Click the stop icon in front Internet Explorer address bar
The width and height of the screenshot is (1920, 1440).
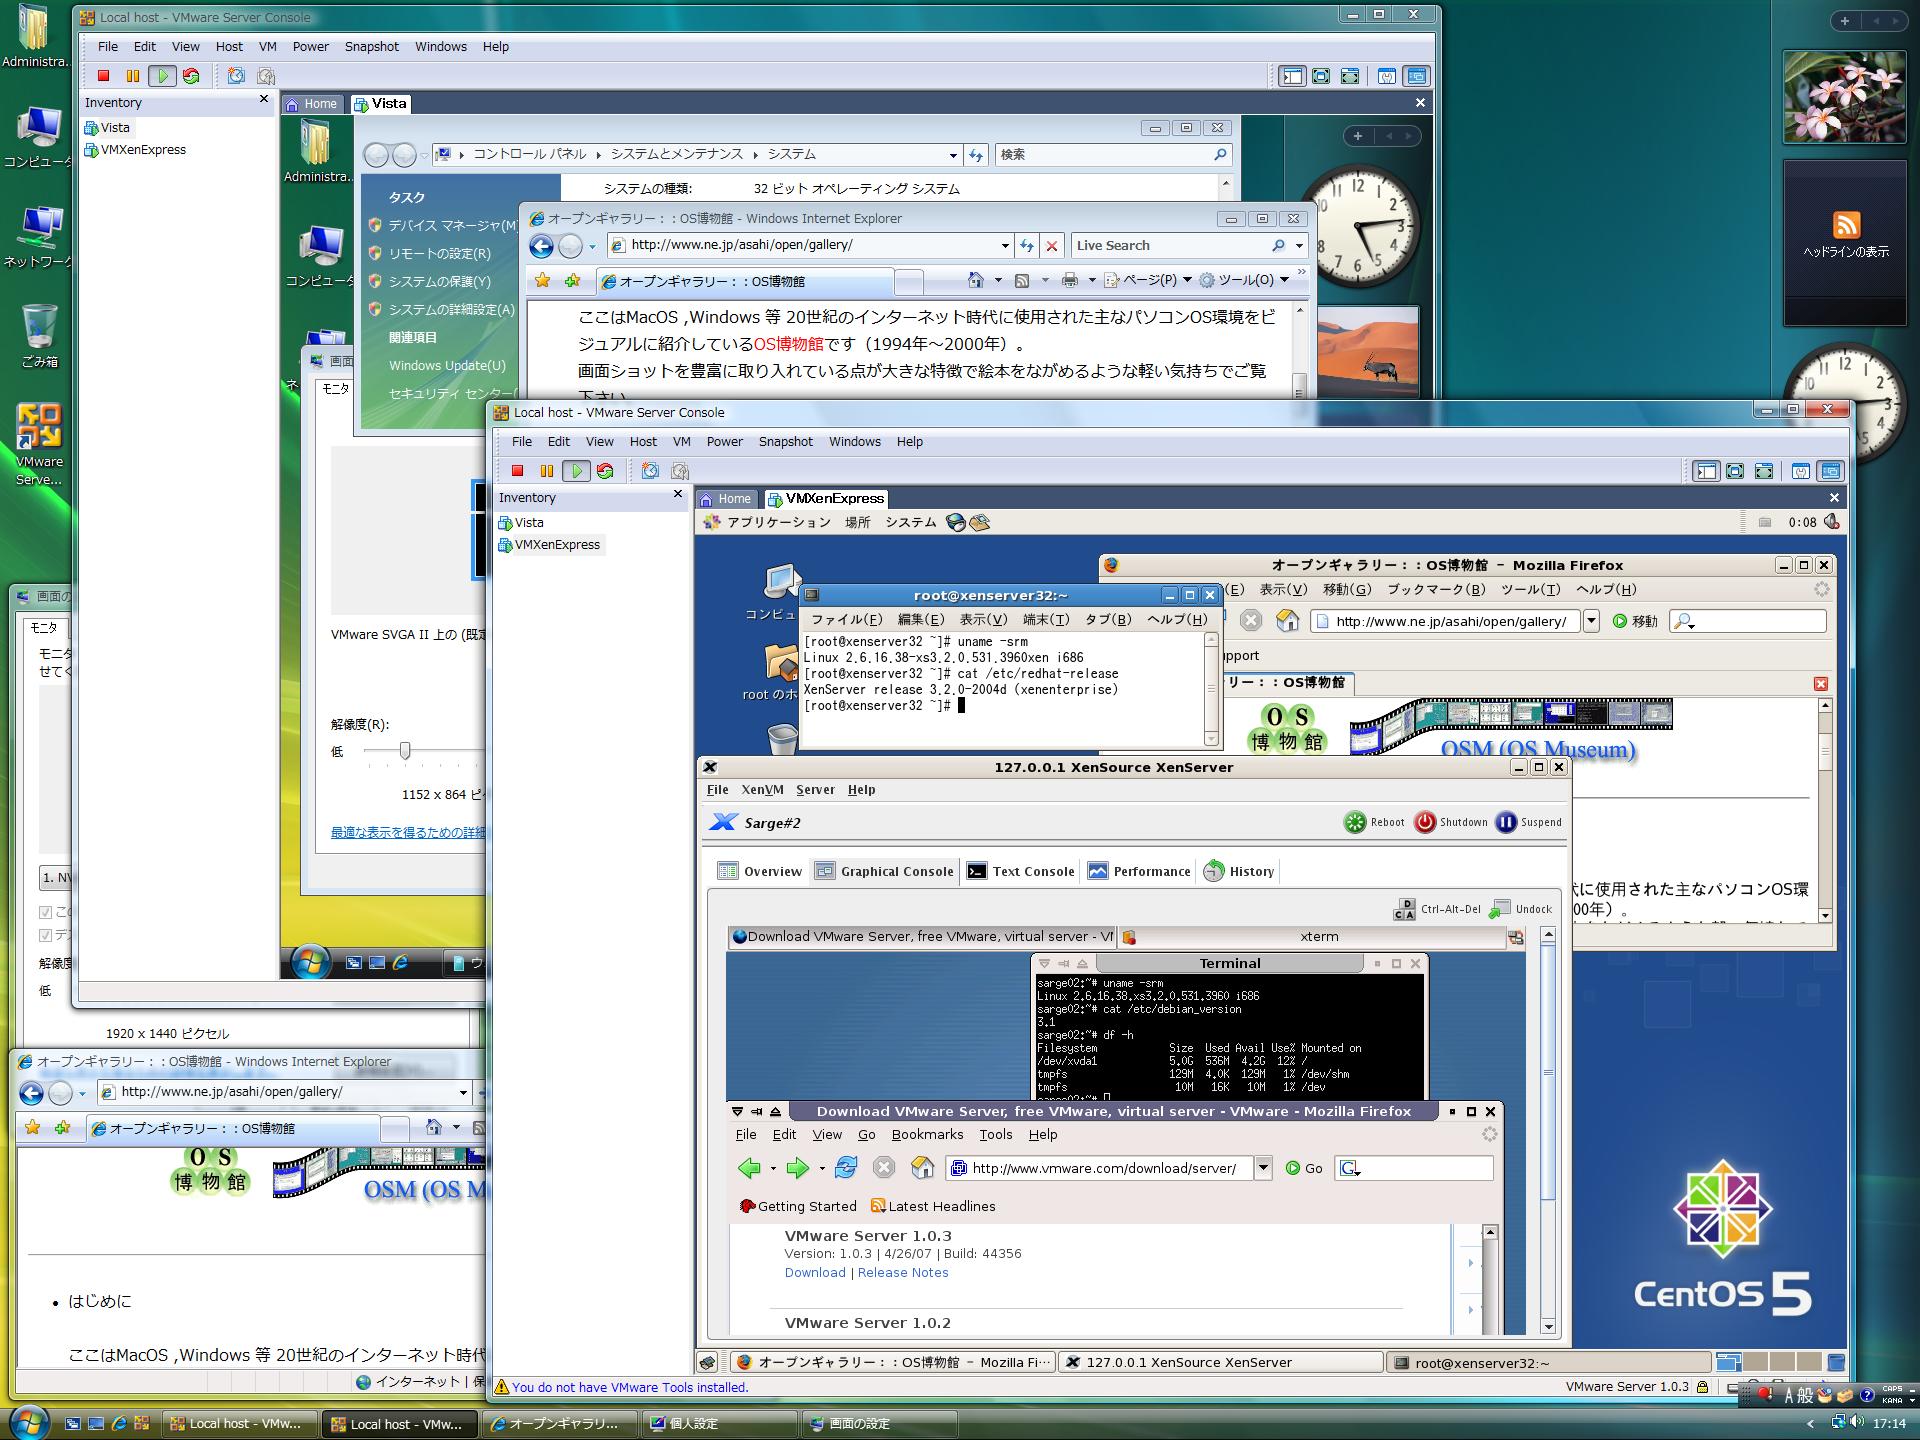1051,246
